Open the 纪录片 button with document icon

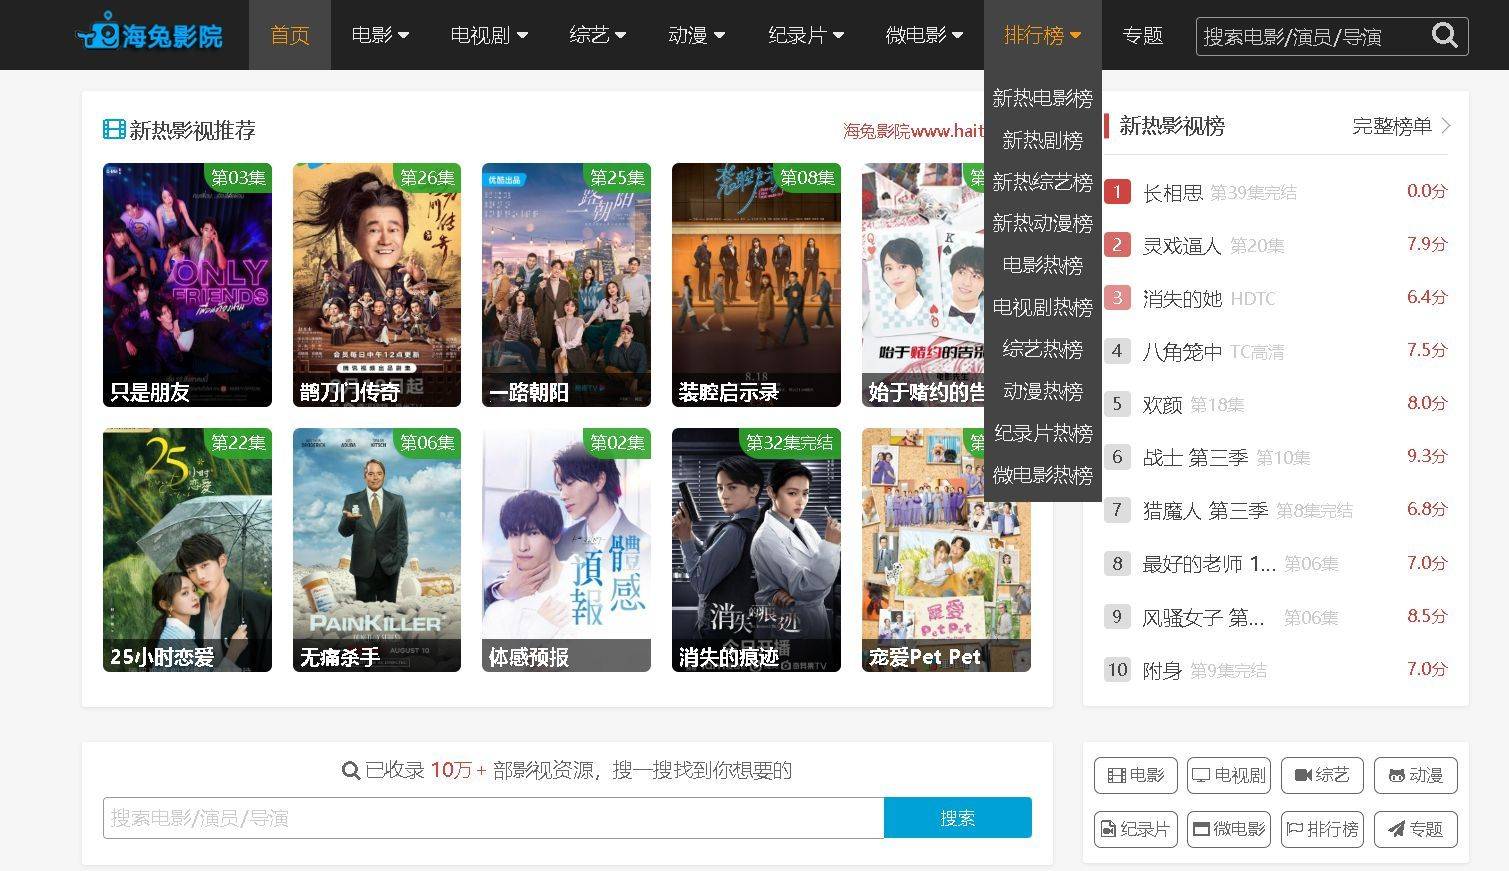1136,829
